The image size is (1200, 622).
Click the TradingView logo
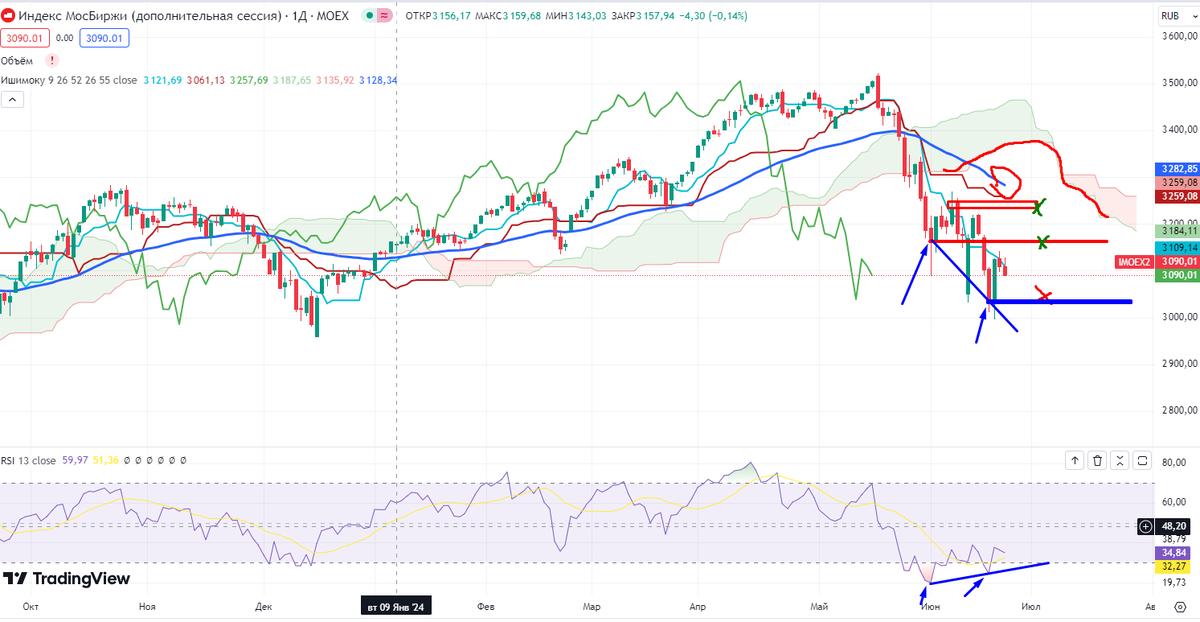(x=66, y=578)
